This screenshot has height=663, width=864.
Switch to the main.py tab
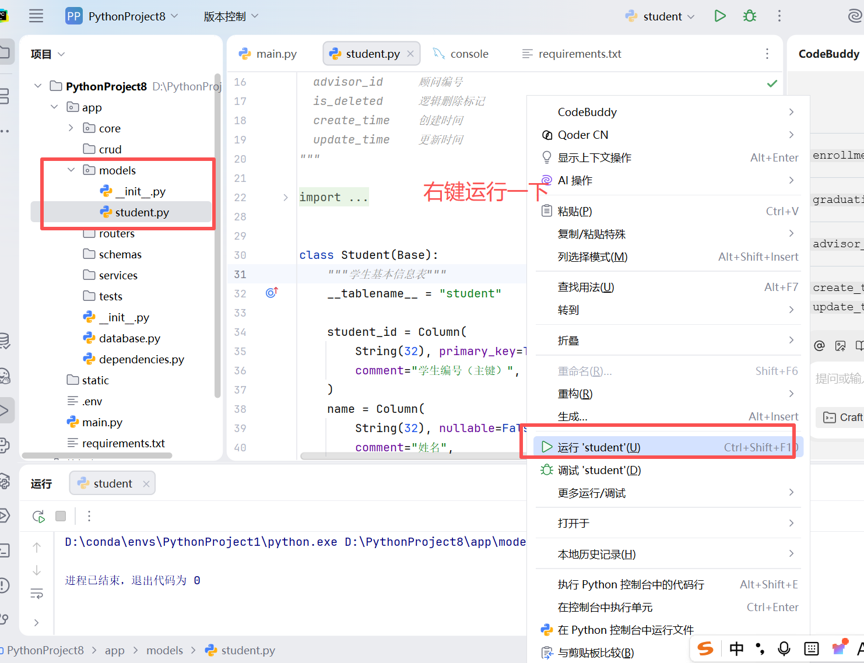point(268,53)
